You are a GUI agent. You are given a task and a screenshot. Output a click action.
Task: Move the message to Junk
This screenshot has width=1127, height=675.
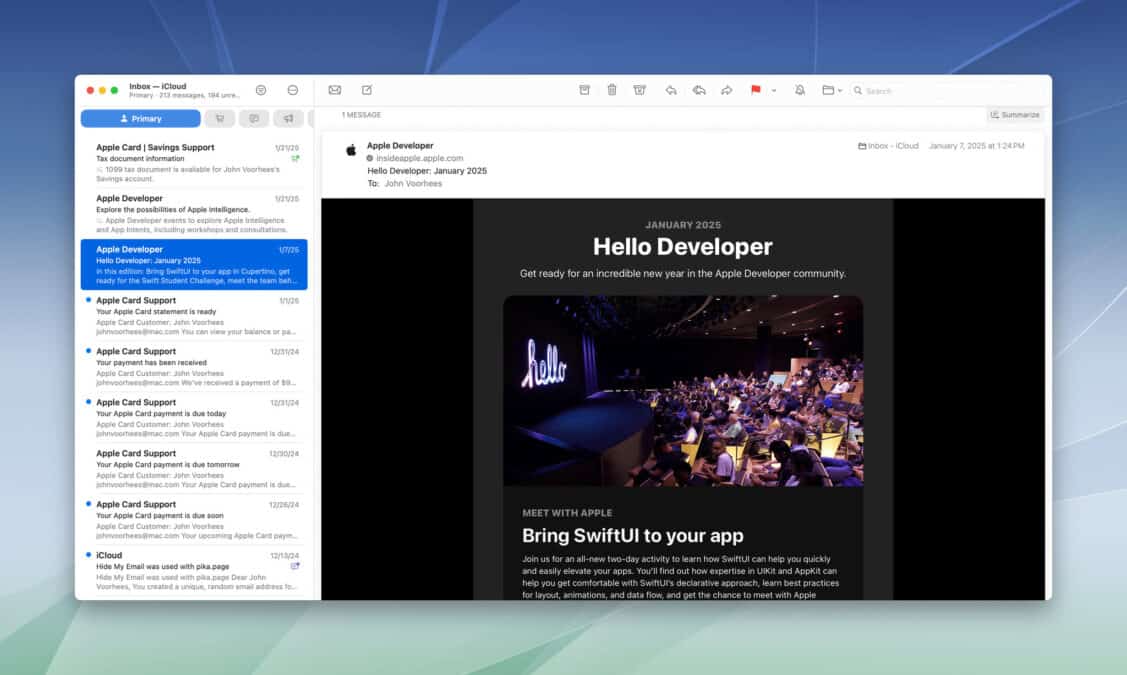[x=640, y=90]
